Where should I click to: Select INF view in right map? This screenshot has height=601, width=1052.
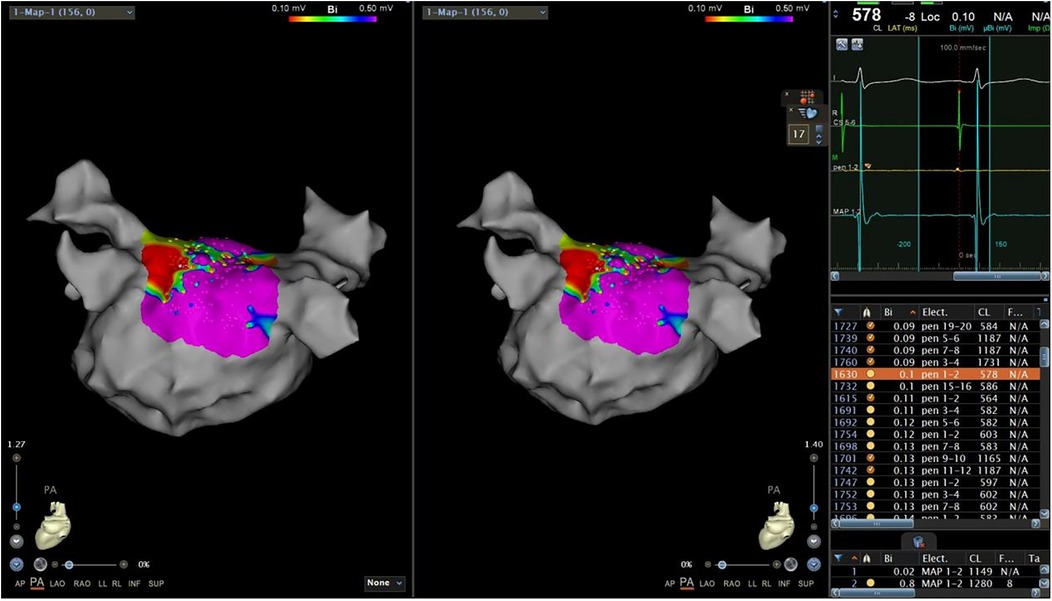(x=786, y=584)
